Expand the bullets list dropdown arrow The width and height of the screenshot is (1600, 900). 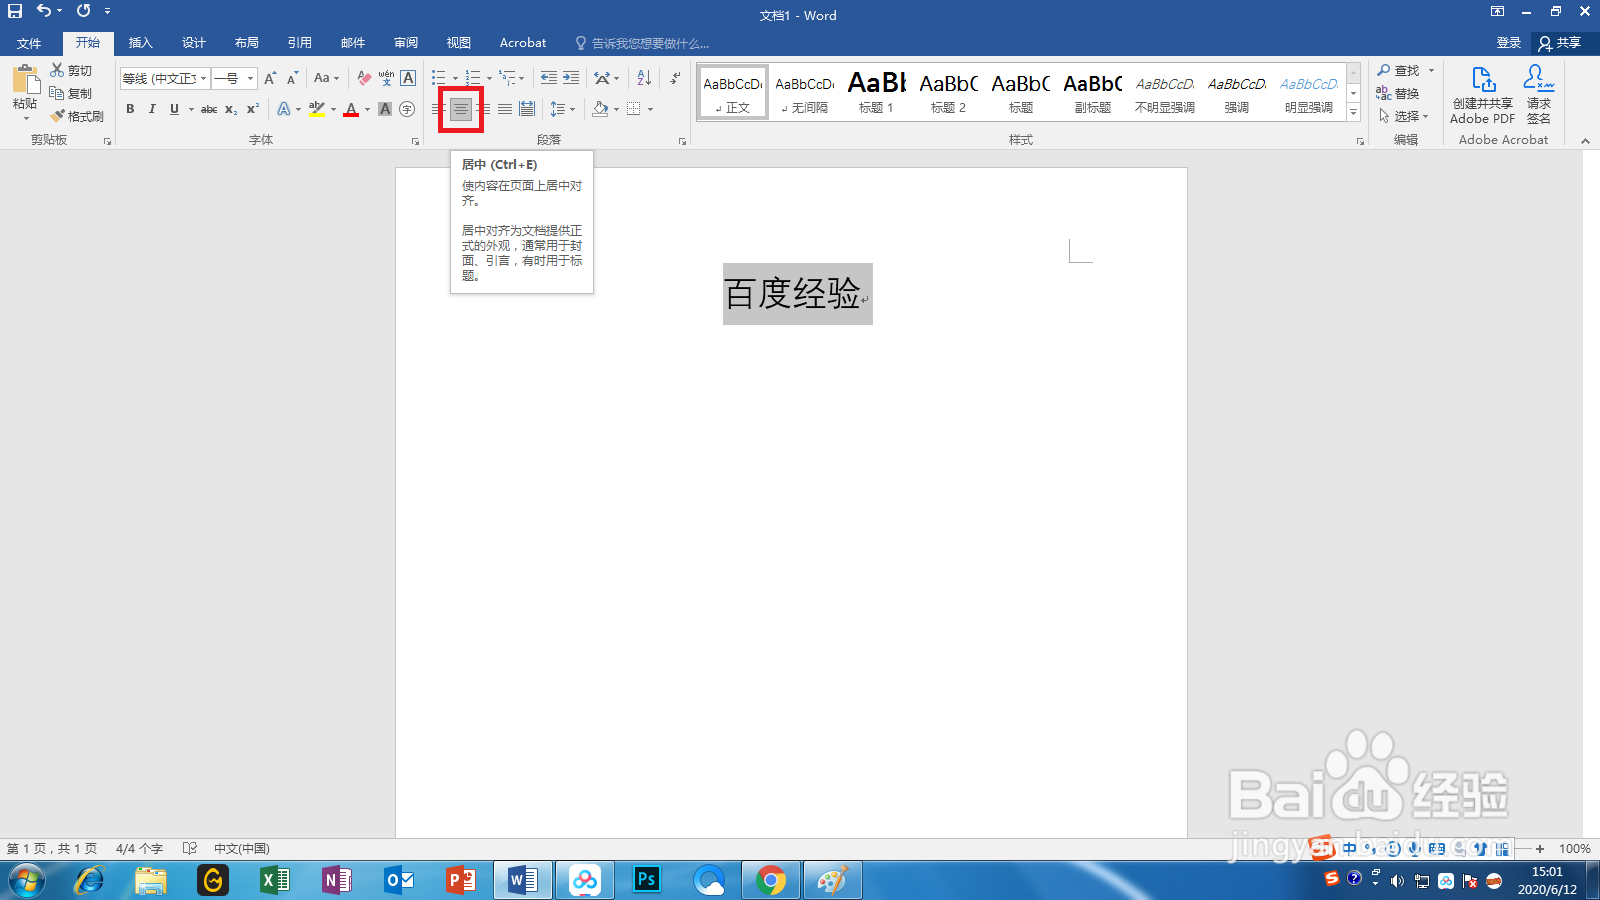455,78
